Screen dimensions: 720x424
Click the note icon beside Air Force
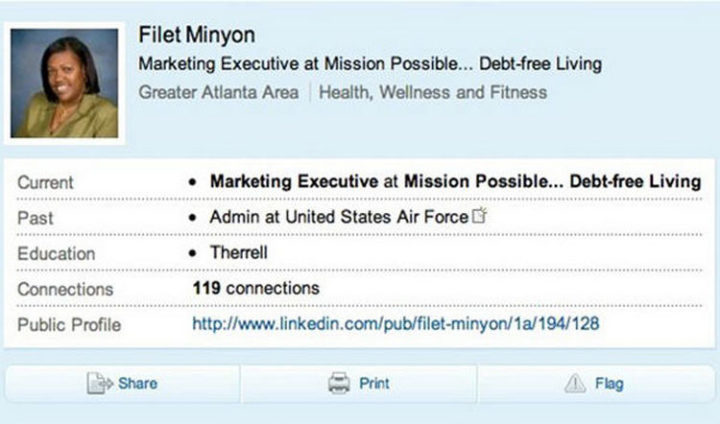click(479, 217)
